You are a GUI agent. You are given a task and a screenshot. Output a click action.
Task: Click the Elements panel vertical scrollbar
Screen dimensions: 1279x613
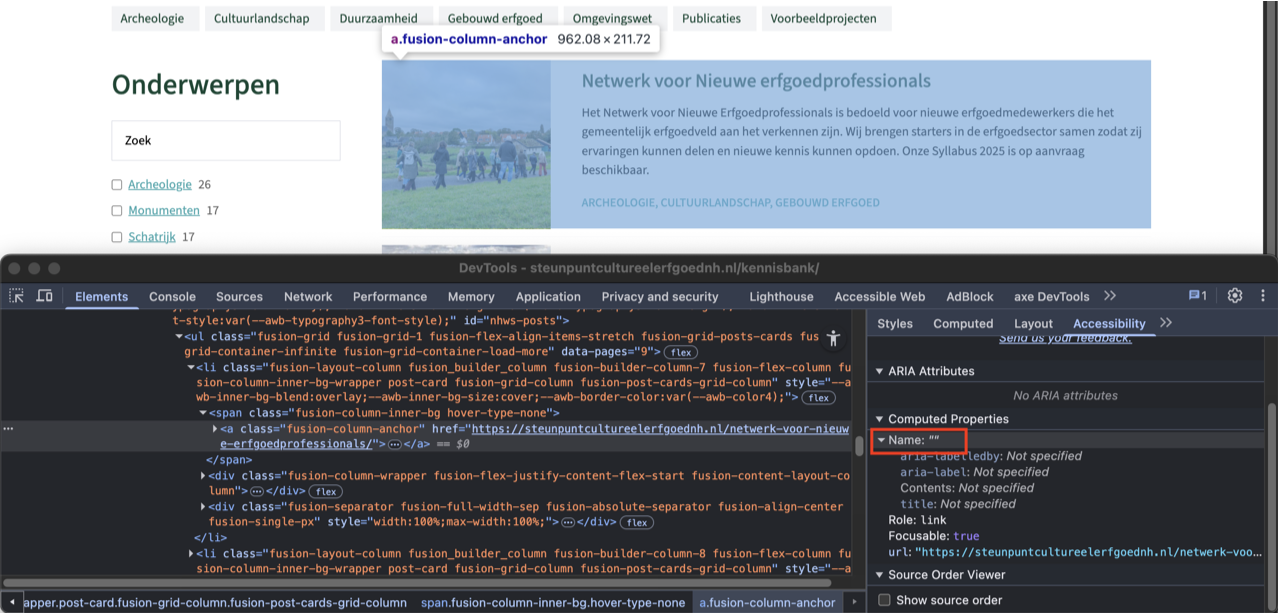(858, 444)
